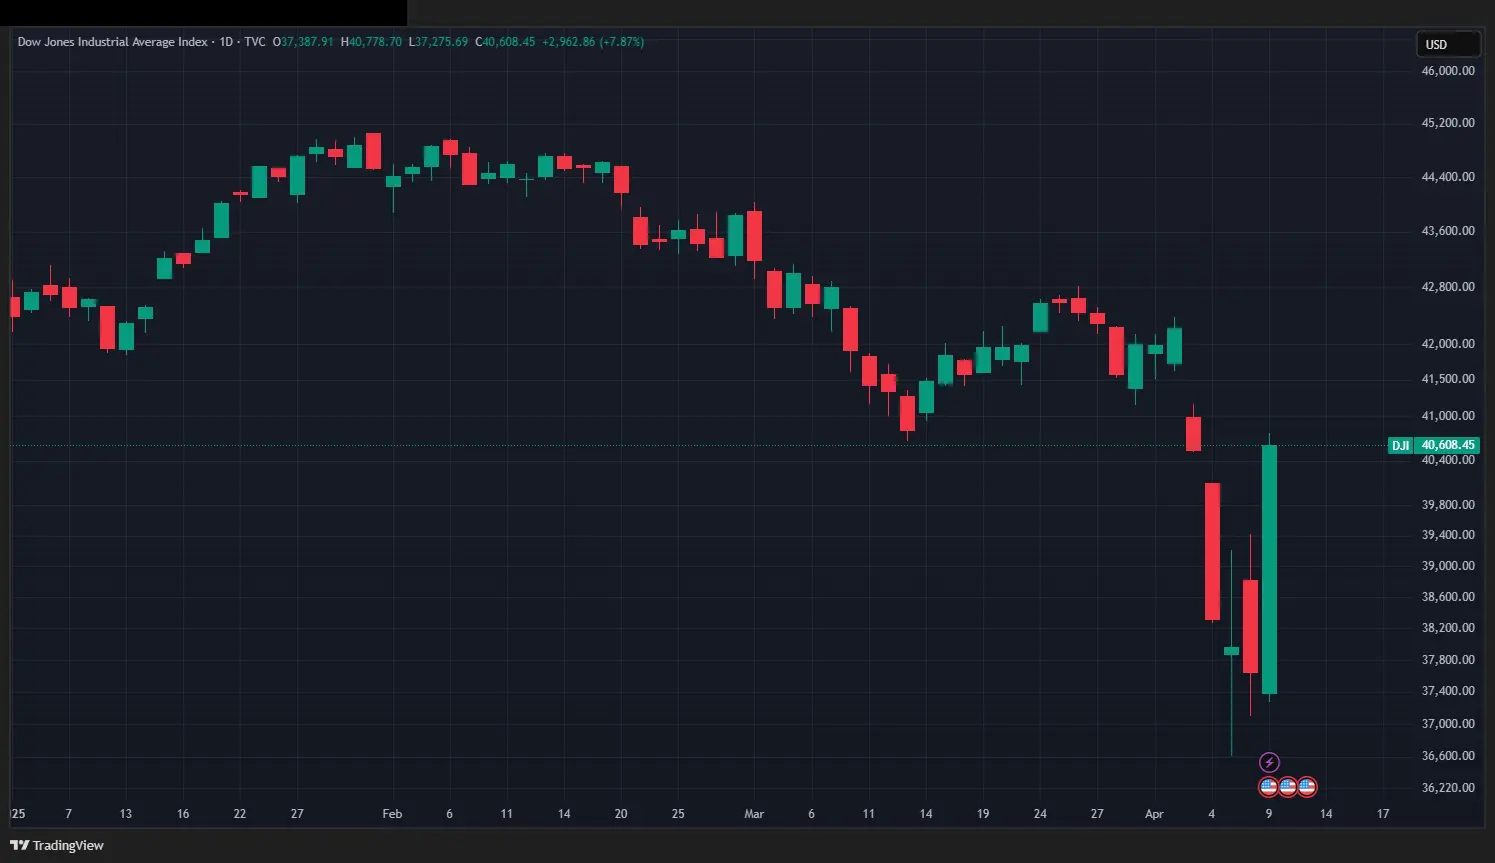Click the large green candlestick at April 9
Viewport: 1495px width, 863px height.
tap(1269, 569)
